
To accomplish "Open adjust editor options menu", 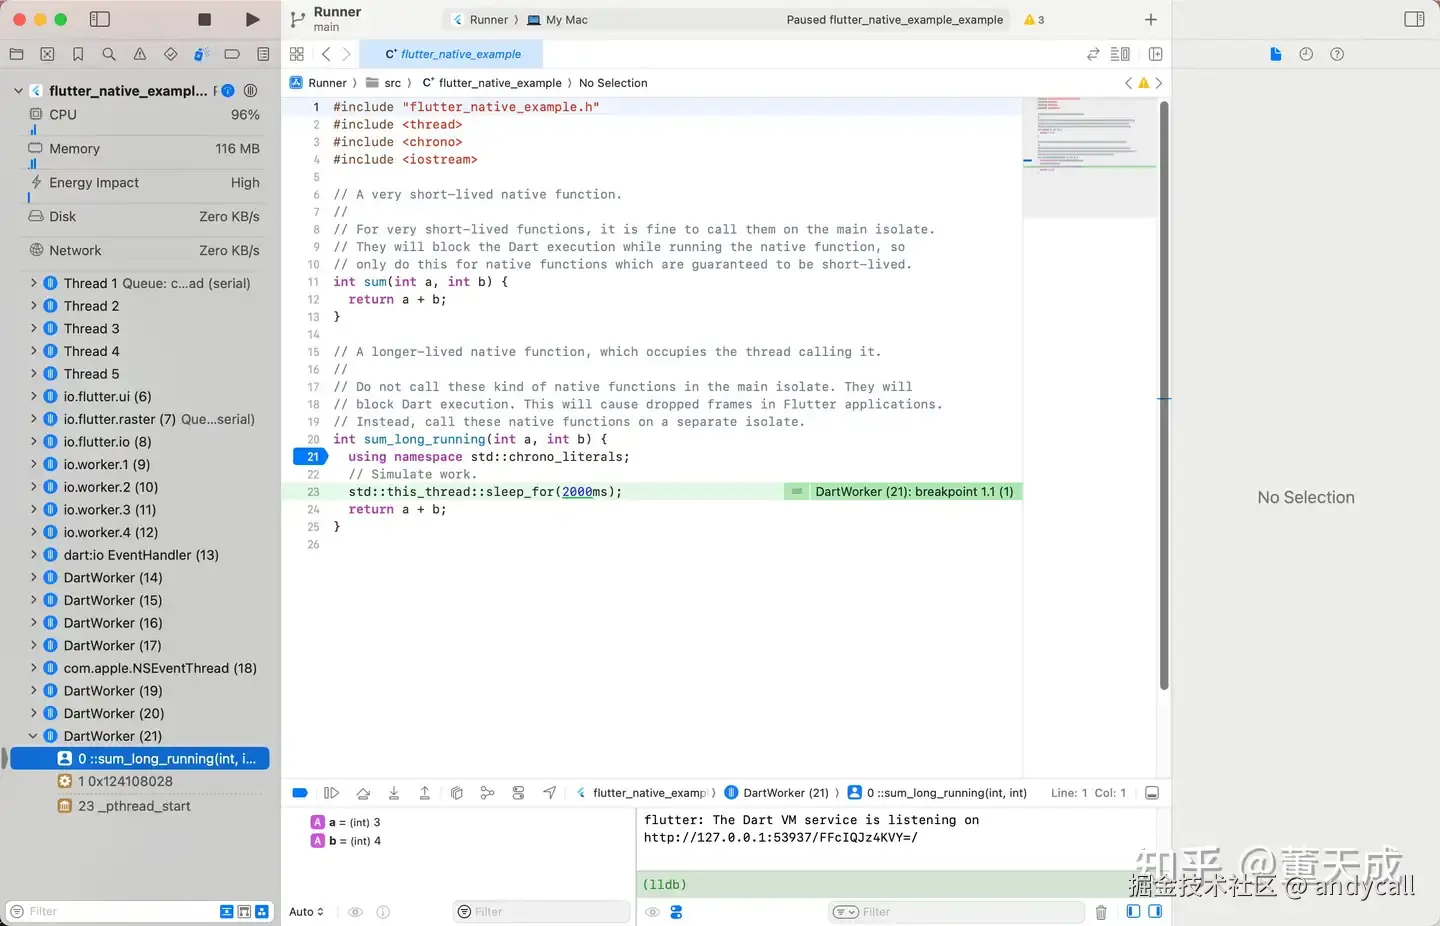I will 1120,54.
